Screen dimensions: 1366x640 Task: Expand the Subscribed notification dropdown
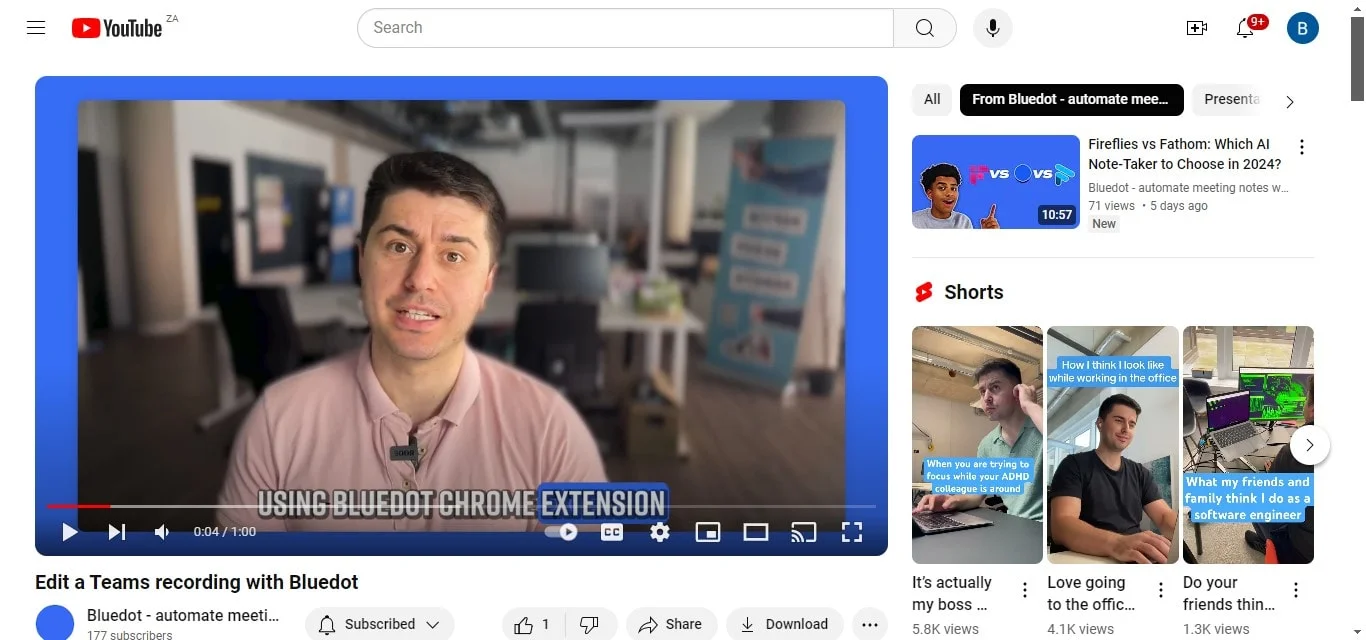click(380, 625)
